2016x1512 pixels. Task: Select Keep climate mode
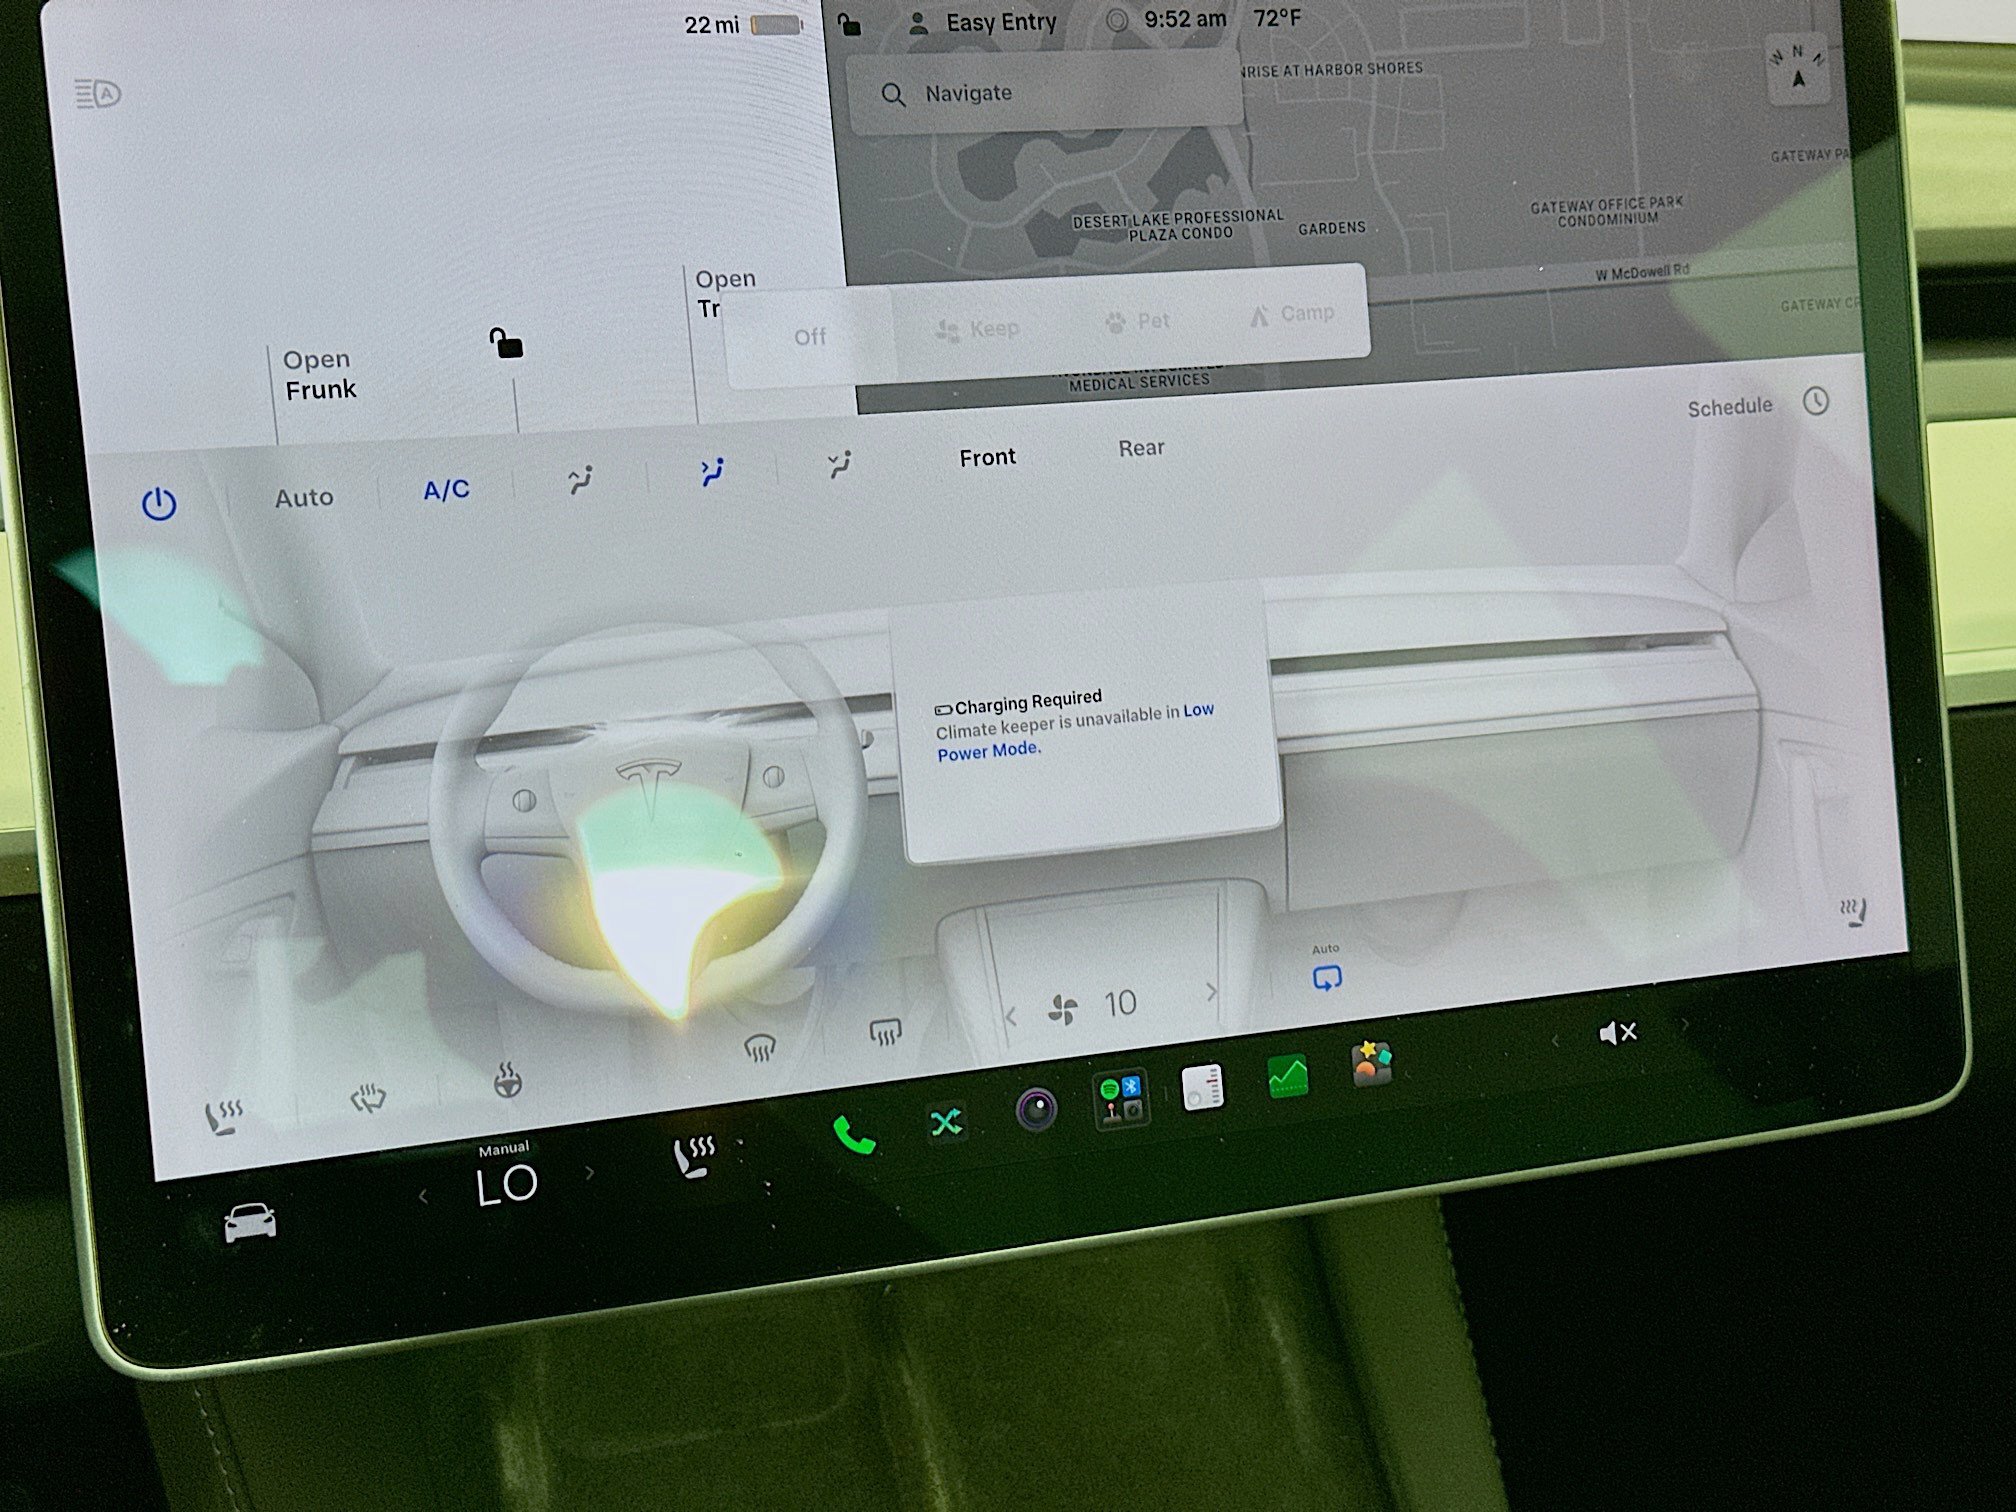977,329
